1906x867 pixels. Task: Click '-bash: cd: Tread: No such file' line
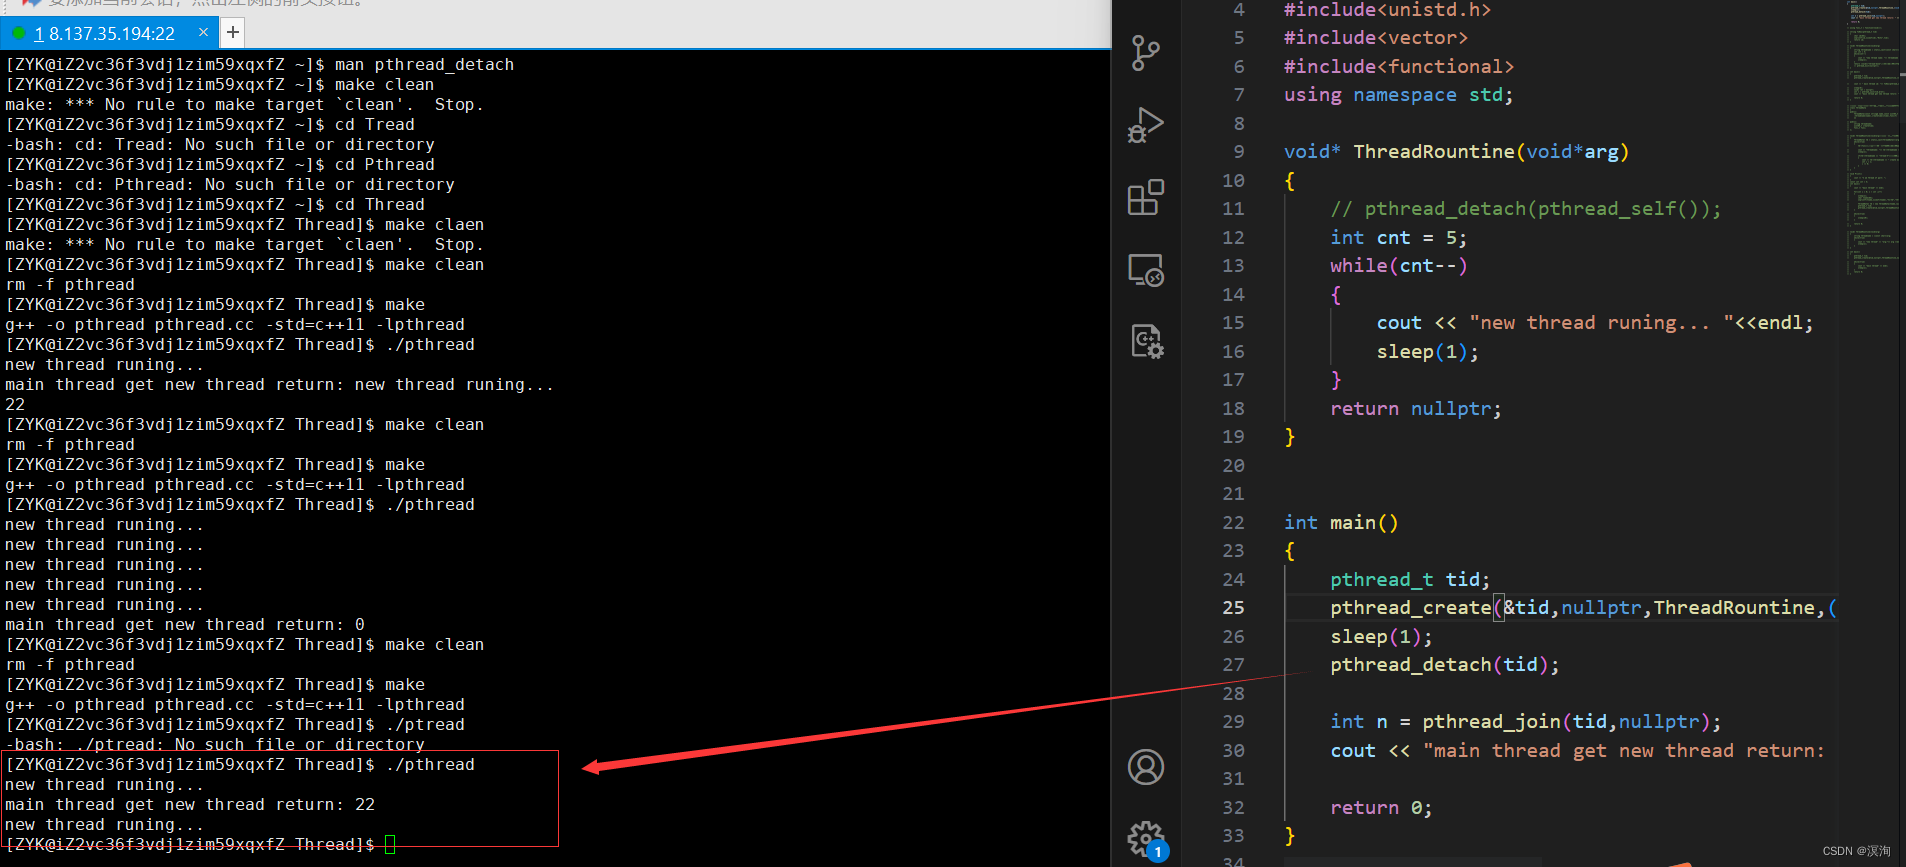point(220,145)
